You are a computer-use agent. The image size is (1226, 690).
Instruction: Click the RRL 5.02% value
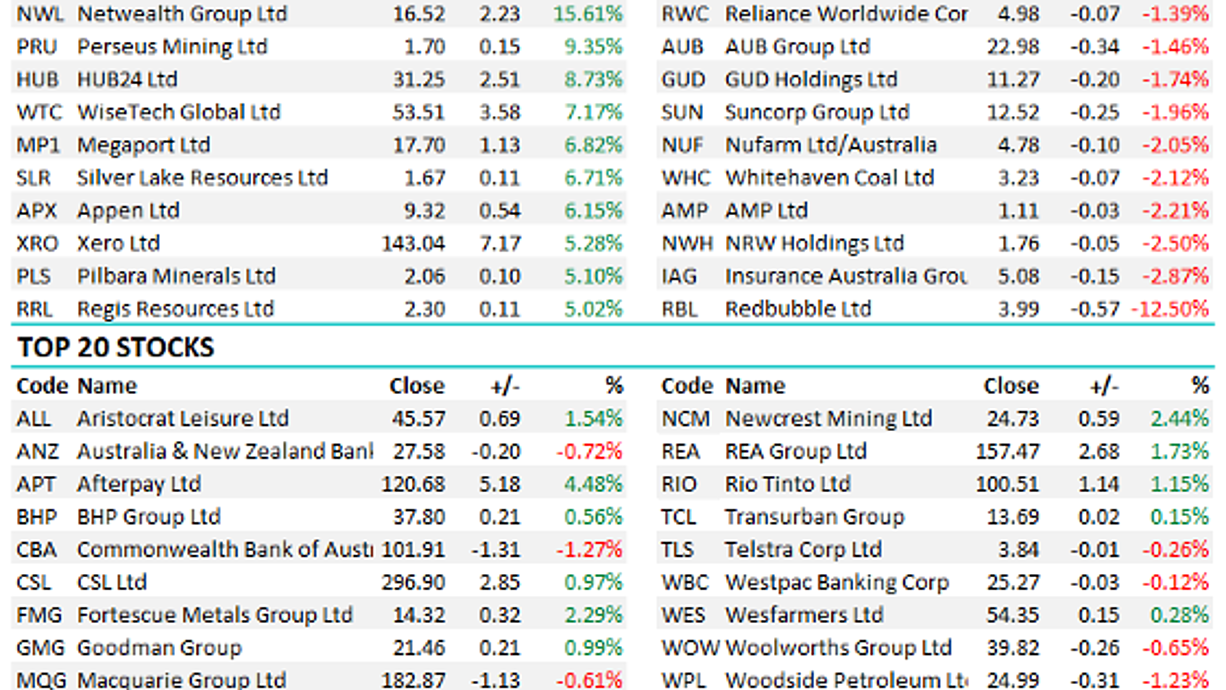[x=593, y=309]
